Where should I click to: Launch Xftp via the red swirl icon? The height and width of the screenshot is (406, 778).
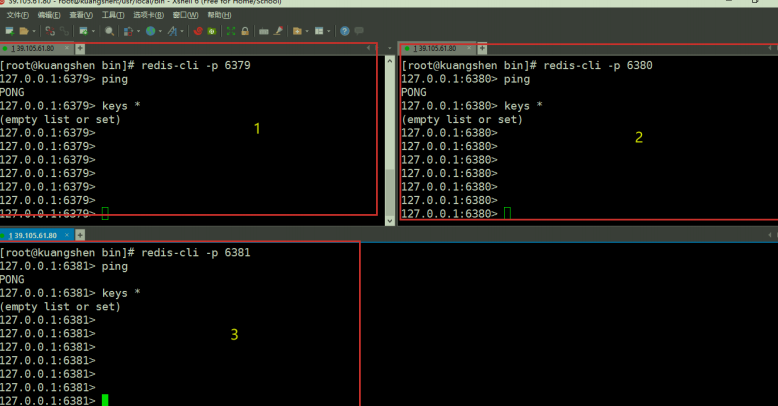pyautogui.click(x=198, y=31)
